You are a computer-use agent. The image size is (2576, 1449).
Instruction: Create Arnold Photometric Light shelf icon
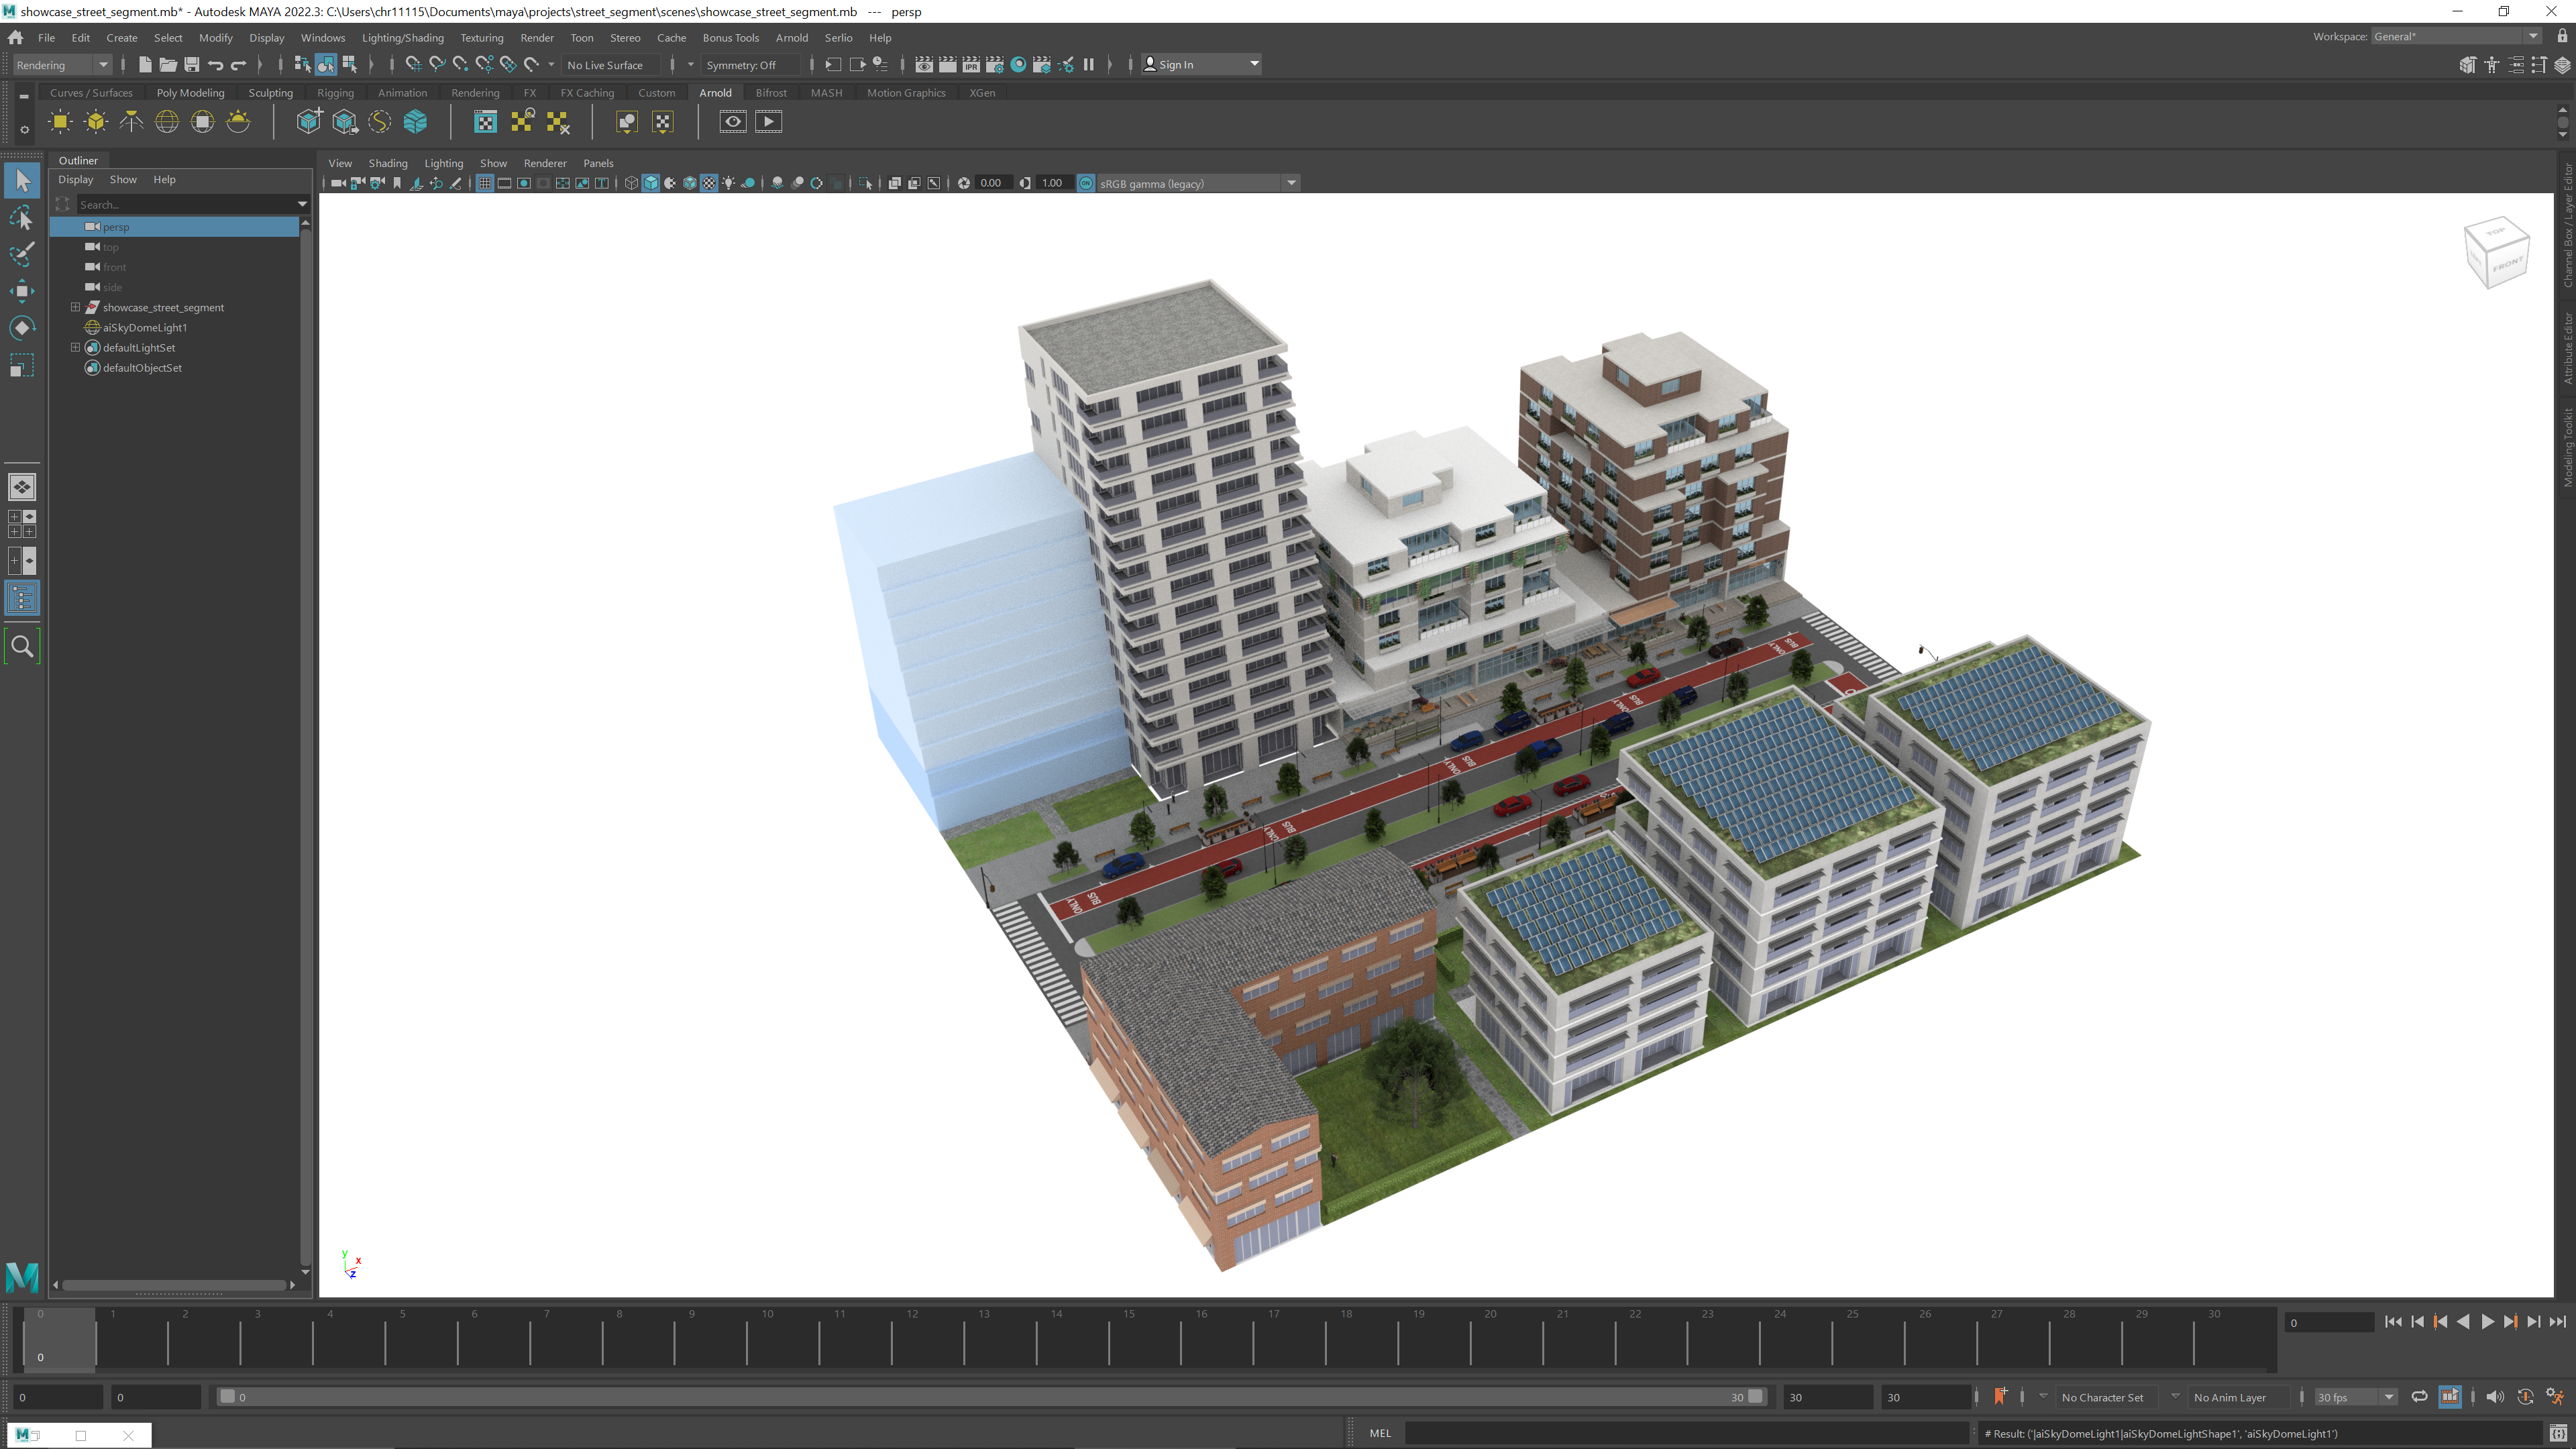(131, 122)
